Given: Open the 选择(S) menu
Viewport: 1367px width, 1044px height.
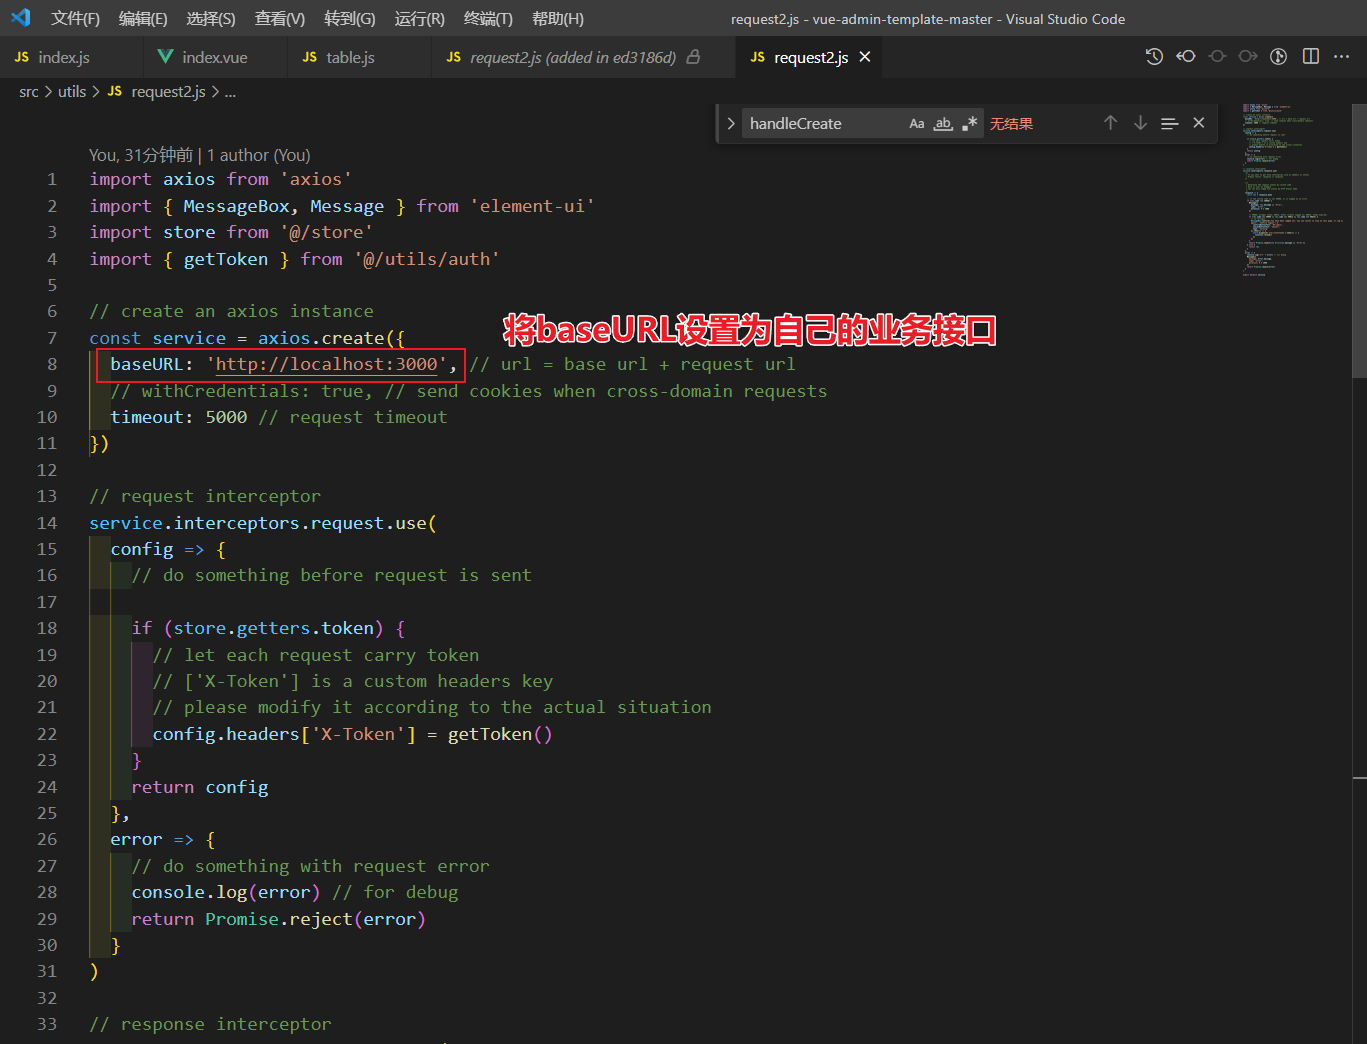Looking at the screenshot, I should point(211,19).
